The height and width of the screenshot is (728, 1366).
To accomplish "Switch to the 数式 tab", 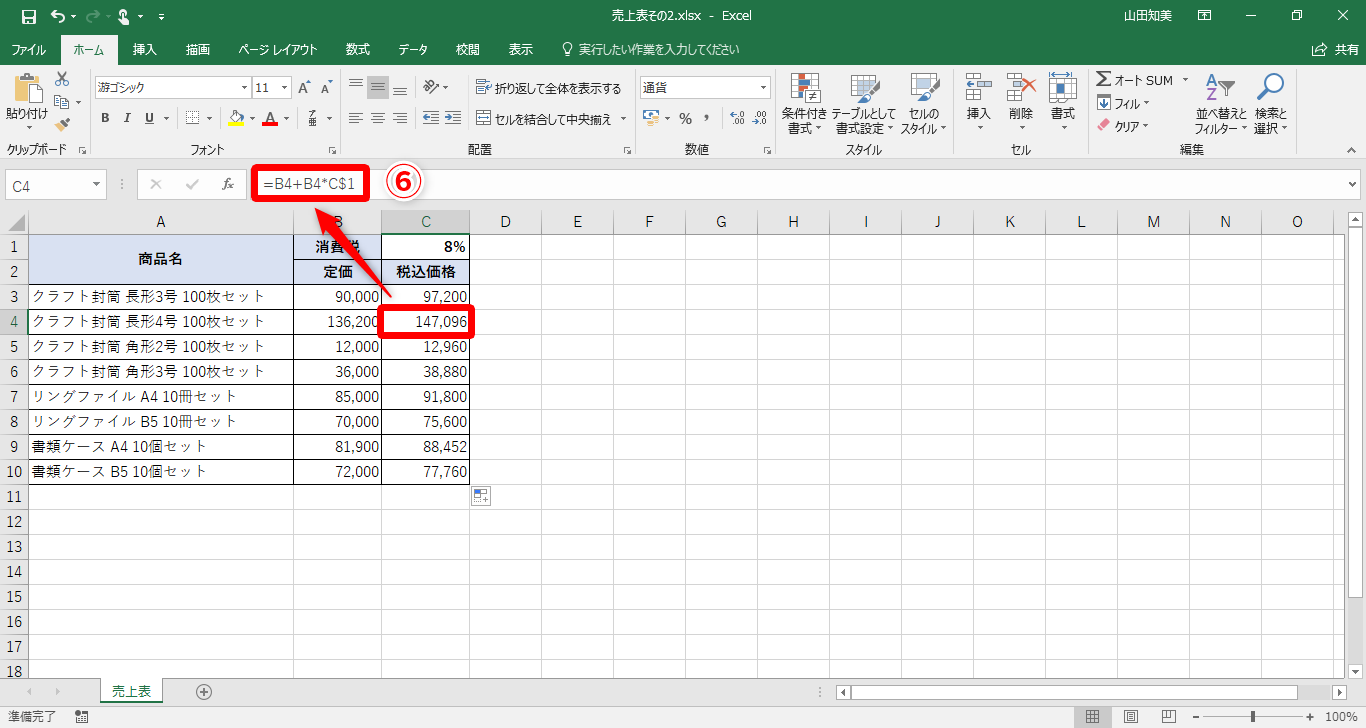I will (x=358, y=49).
